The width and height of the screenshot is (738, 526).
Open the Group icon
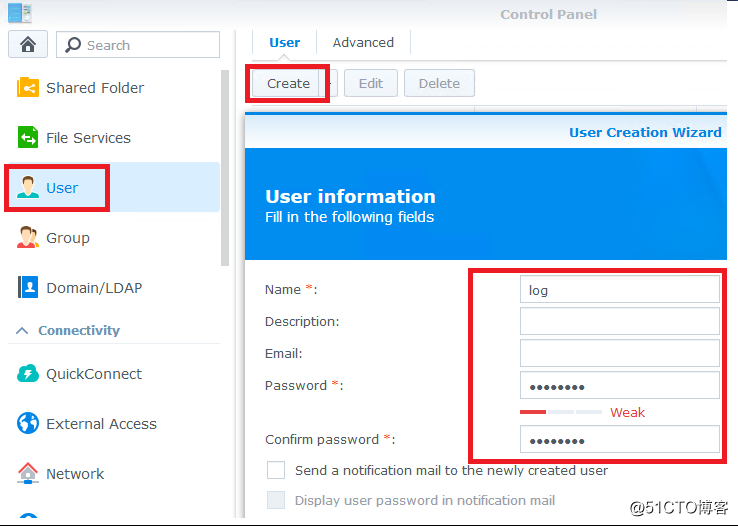click(28, 237)
